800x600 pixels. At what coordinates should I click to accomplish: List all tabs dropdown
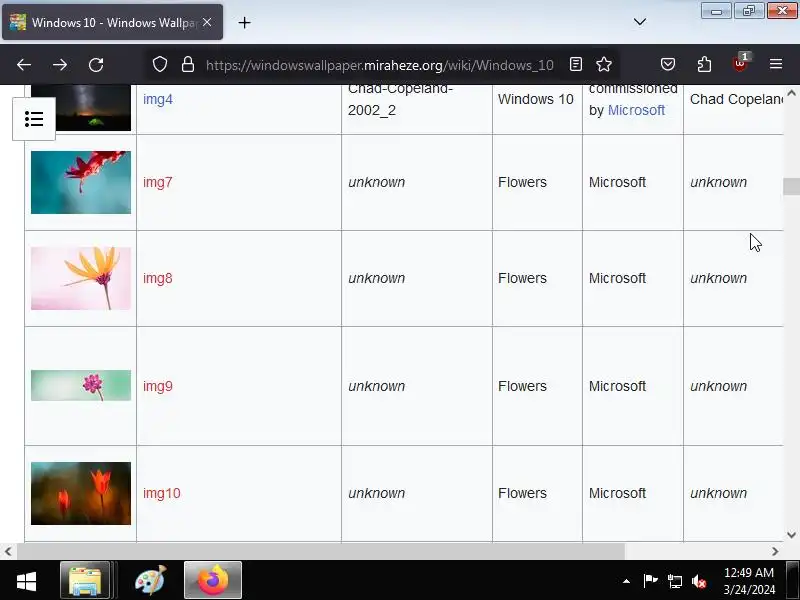click(640, 22)
